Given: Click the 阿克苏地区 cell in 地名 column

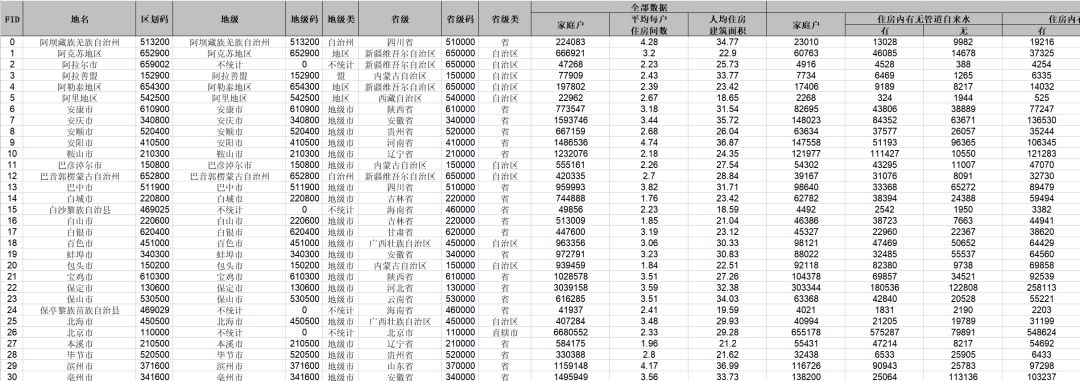Looking at the screenshot, I should (x=80, y=53).
